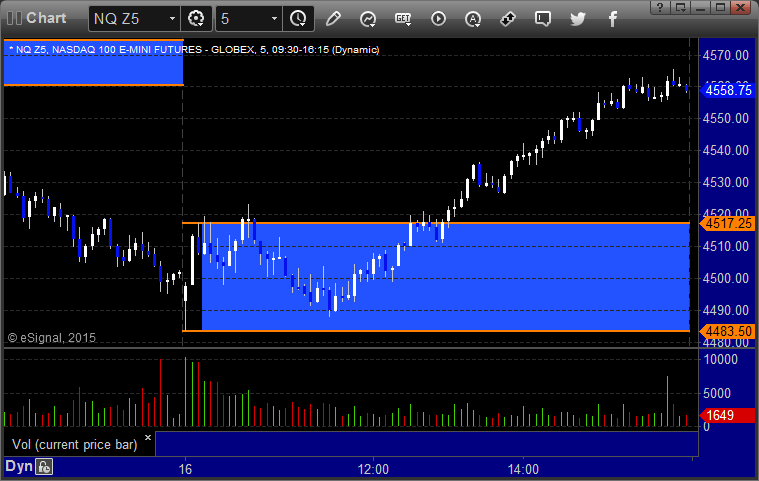
Task: Click the NQ Z5 NASDAQ 100 E-MINI title text
Action: pyautogui.click(x=194, y=49)
